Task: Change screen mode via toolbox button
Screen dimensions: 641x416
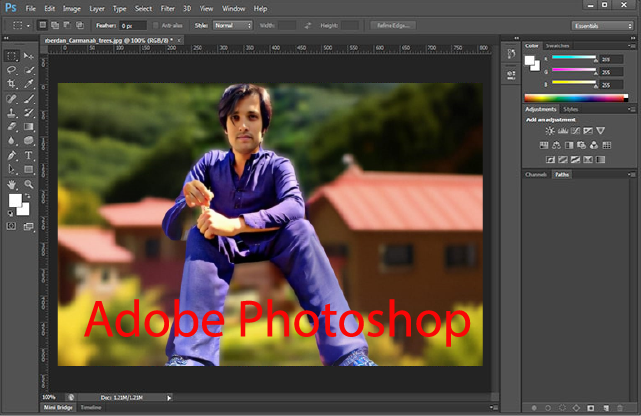Action: point(29,226)
